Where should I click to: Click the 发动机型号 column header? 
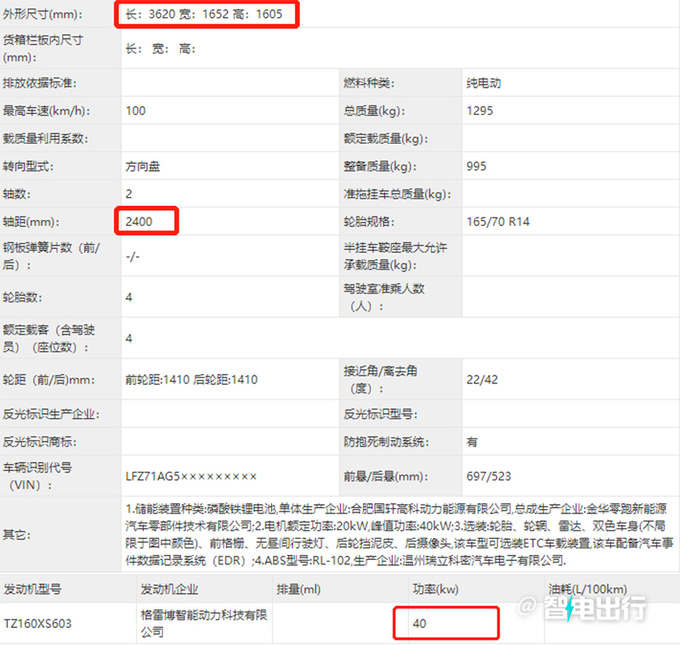tap(33, 589)
